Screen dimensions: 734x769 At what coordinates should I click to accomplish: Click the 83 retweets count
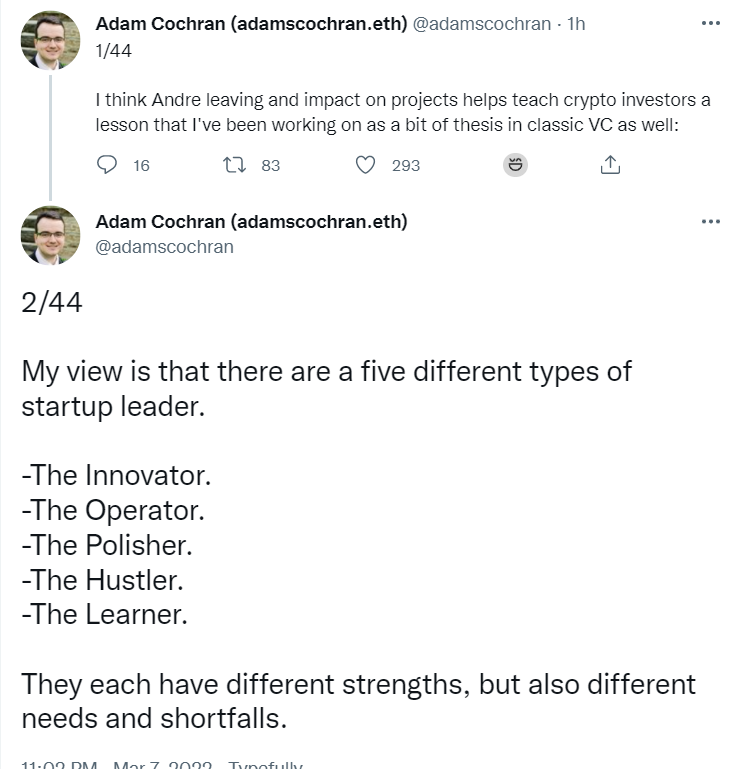click(270, 166)
